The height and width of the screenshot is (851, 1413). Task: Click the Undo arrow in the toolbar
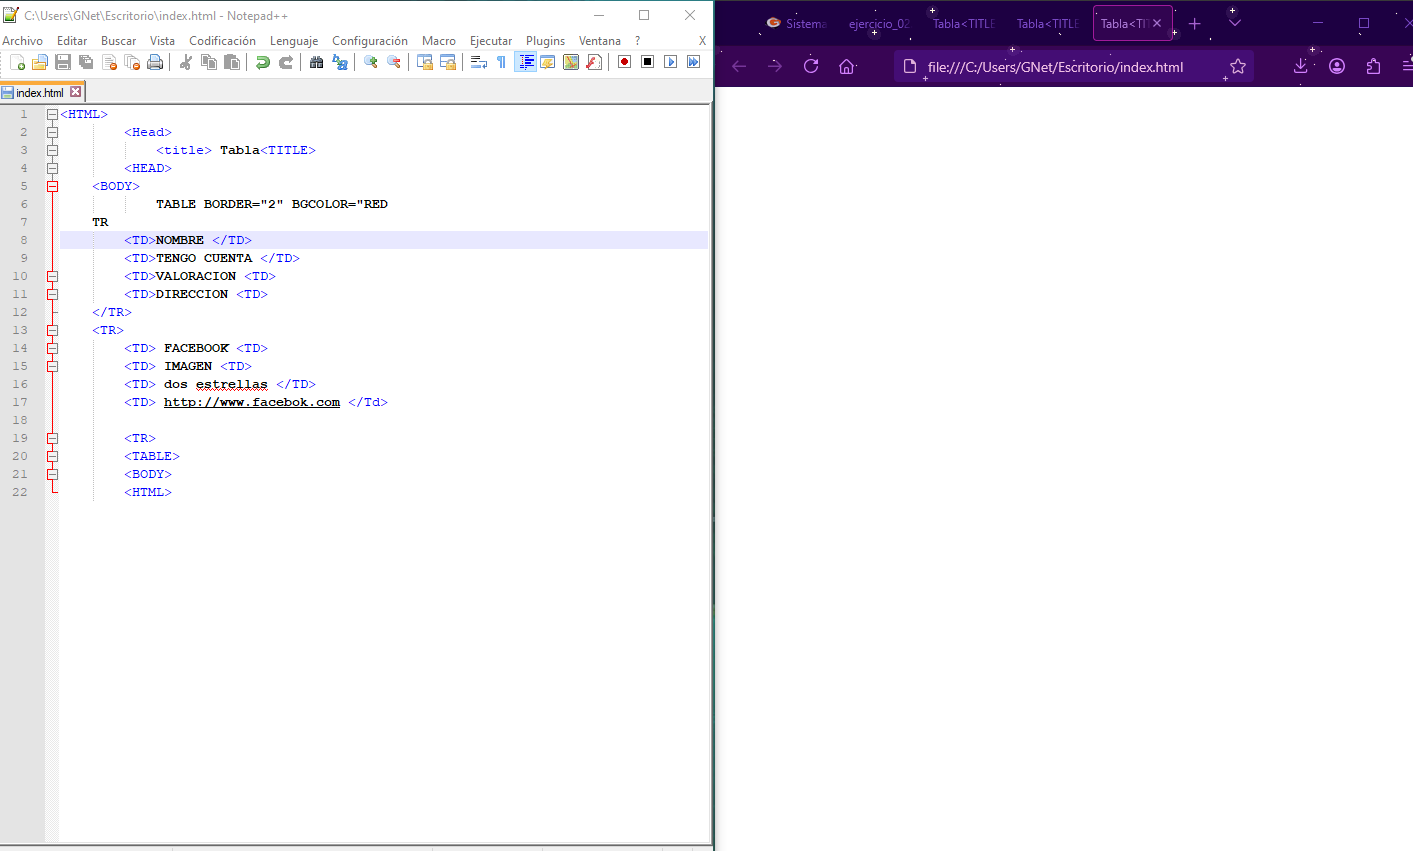[262, 62]
